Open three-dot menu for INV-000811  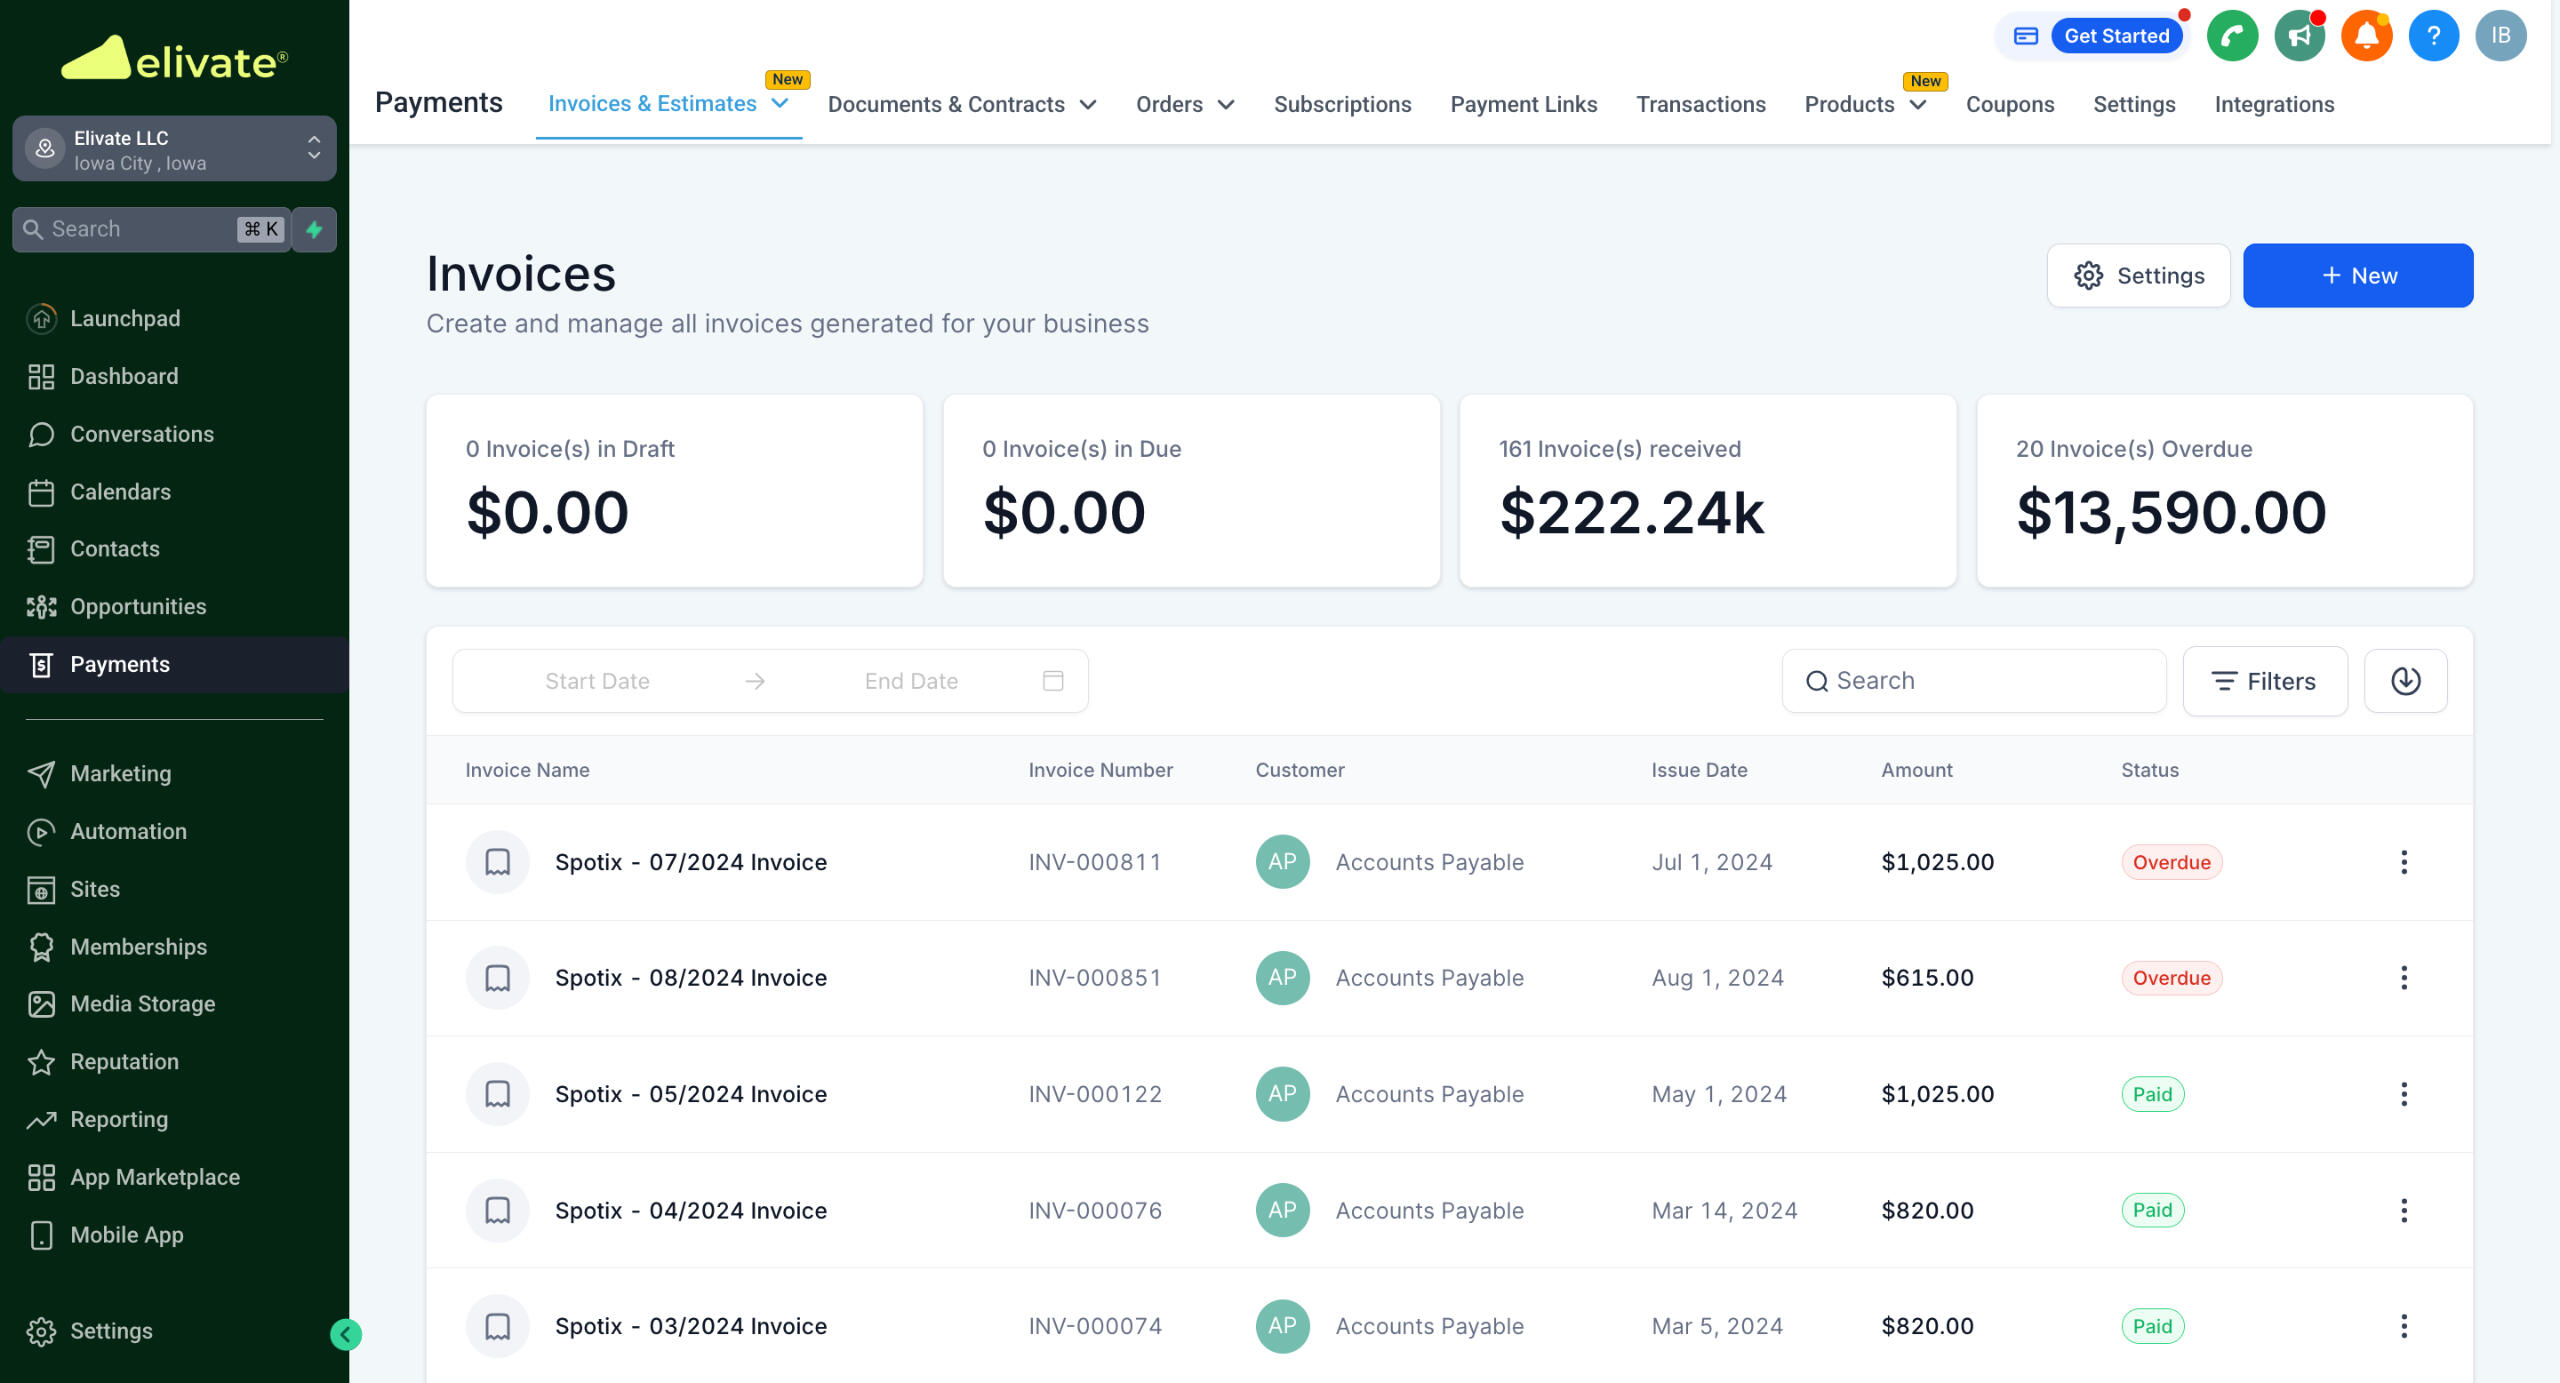point(2403,862)
